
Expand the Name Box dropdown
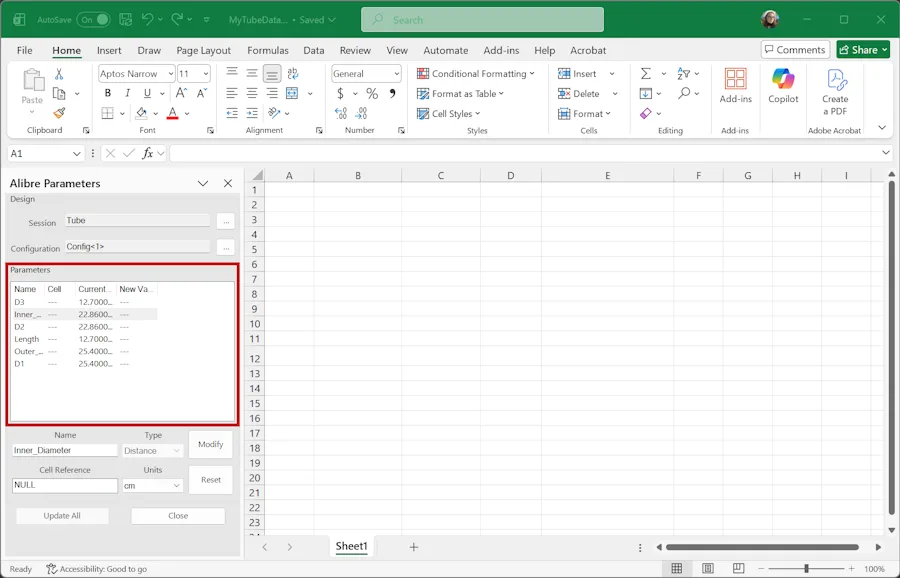76,154
